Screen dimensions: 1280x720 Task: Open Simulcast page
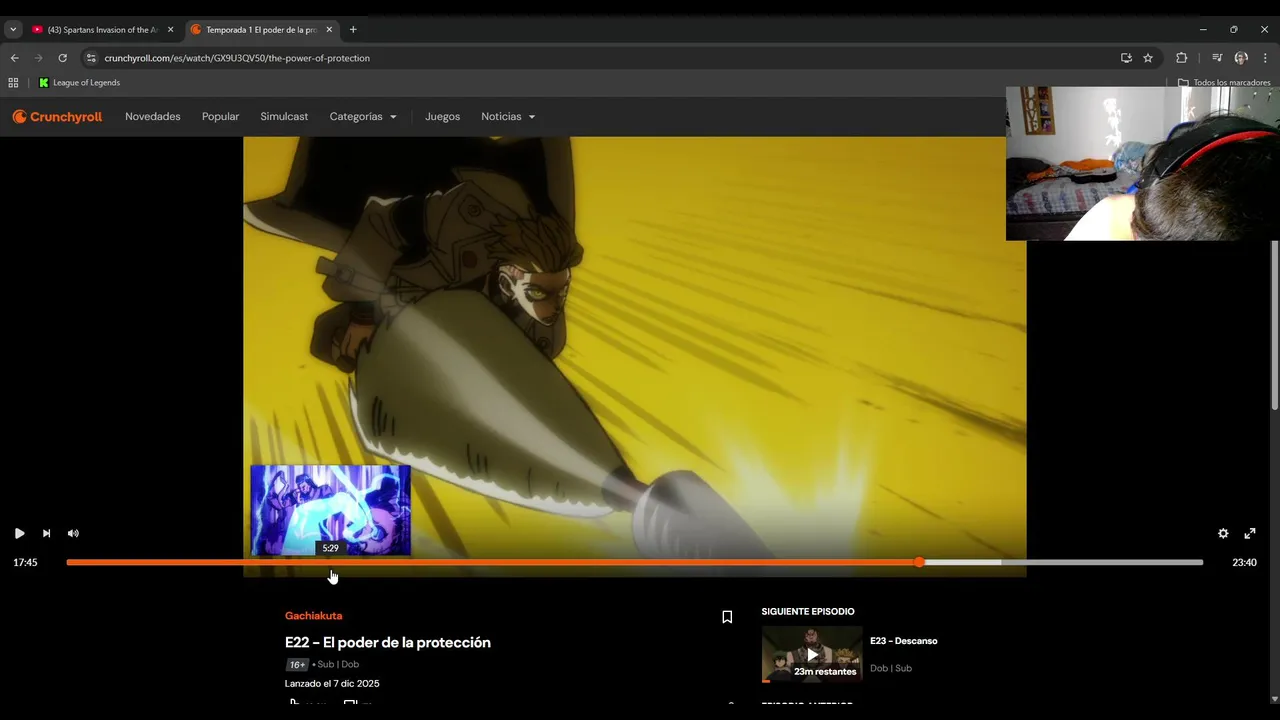point(284,116)
